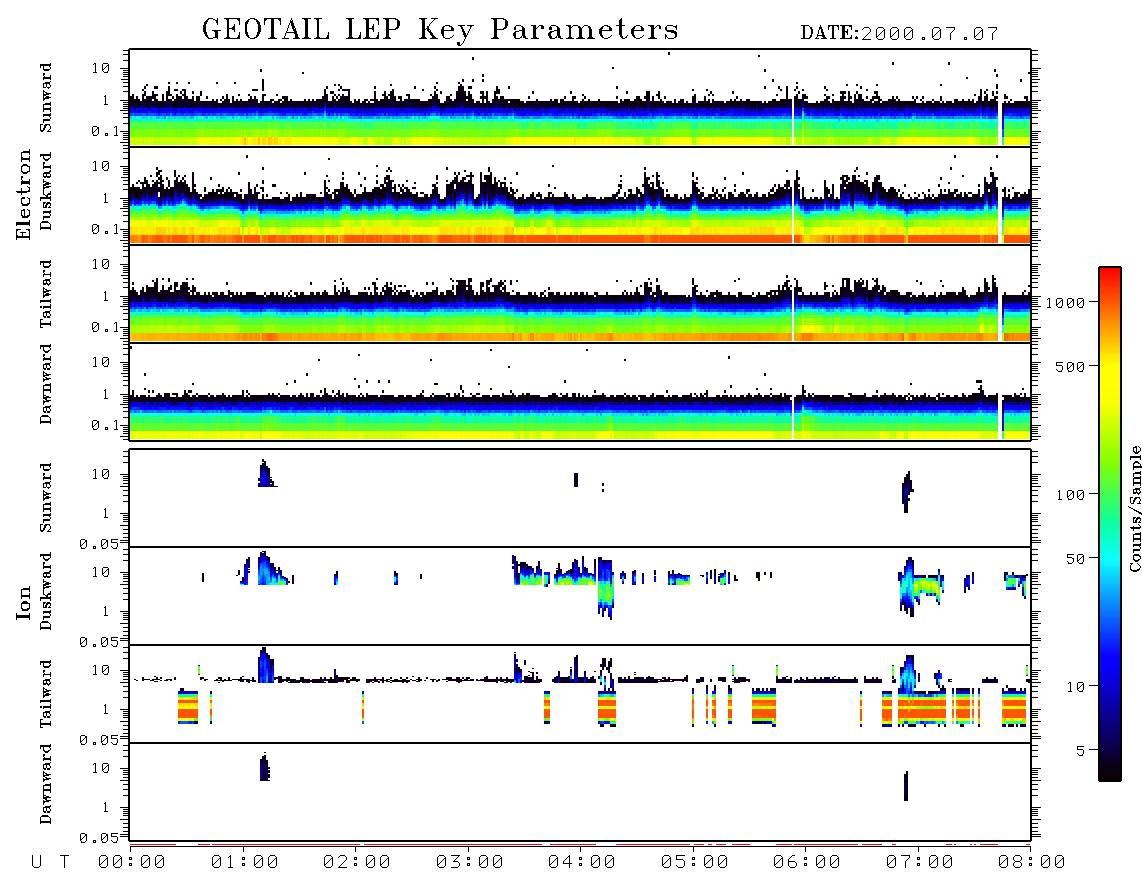Image resolution: width=1142 pixels, height=880 pixels.
Task: Click the Electron Dawnward axis label
Action: pos(46,384)
